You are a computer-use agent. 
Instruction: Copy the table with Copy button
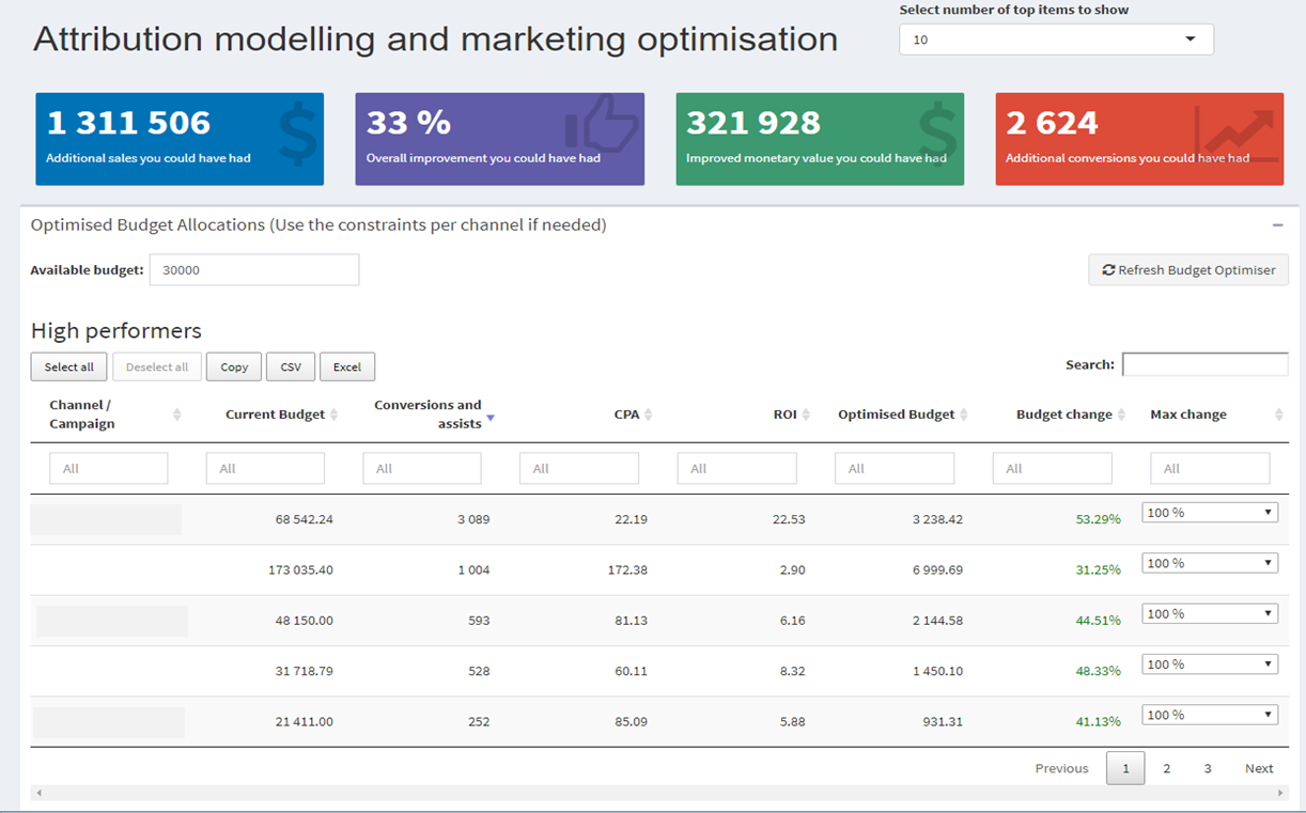point(234,367)
